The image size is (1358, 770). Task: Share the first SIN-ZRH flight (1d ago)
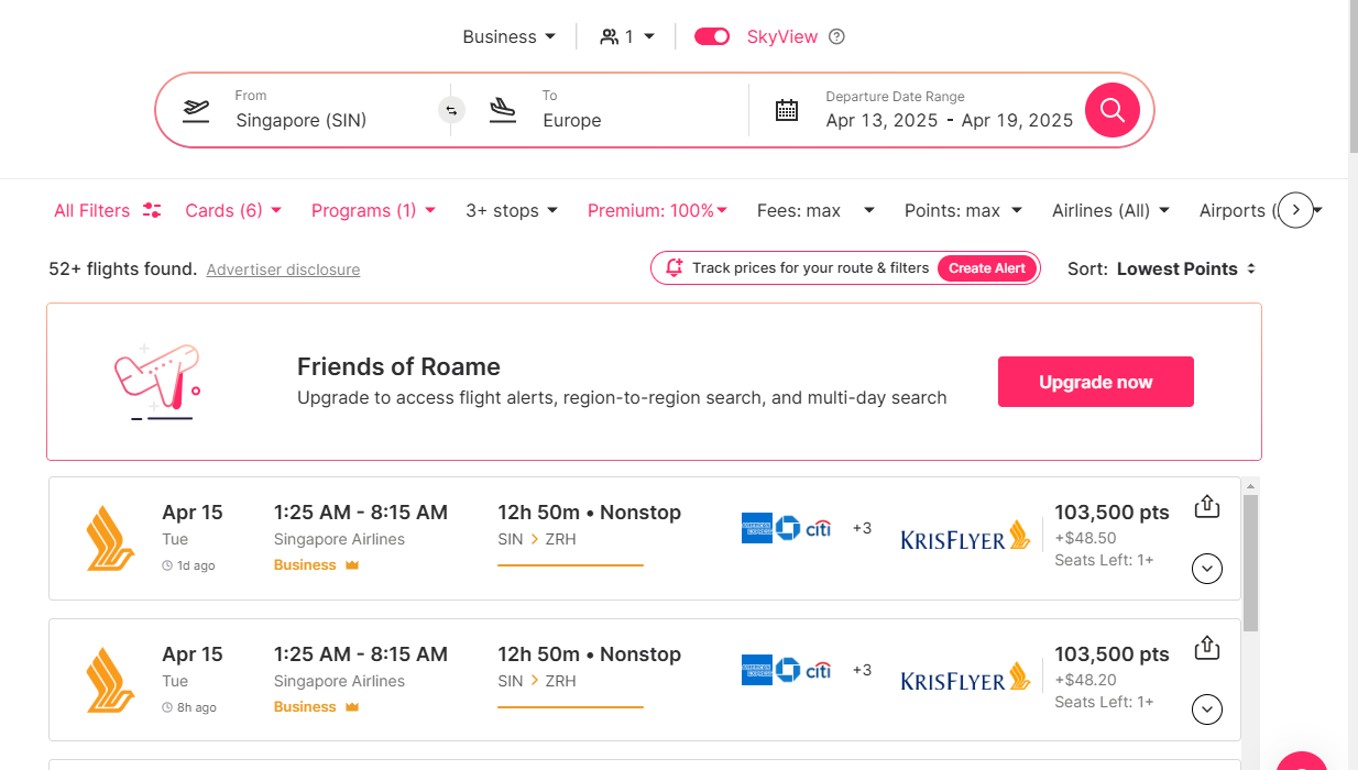click(x=1207, y=507)
